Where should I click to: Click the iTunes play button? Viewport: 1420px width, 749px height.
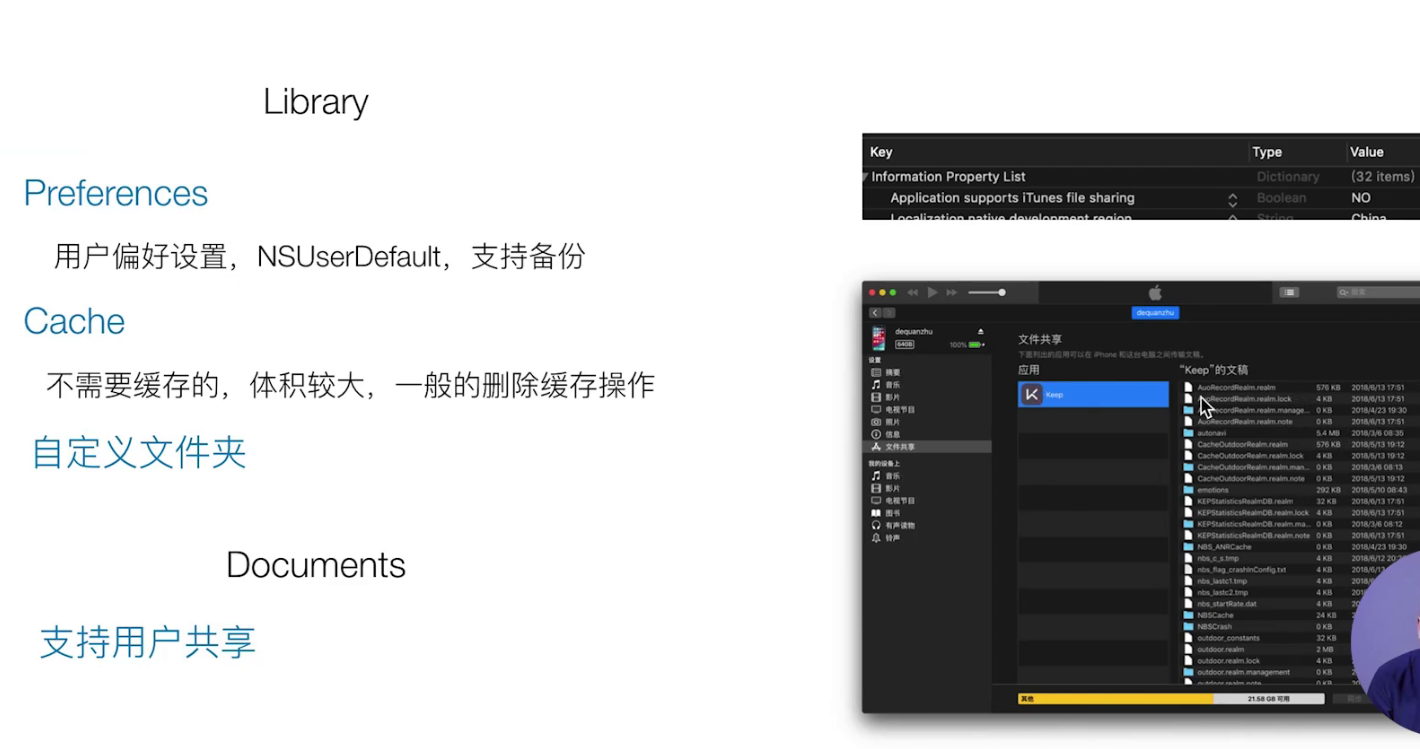tap(932, 292)
